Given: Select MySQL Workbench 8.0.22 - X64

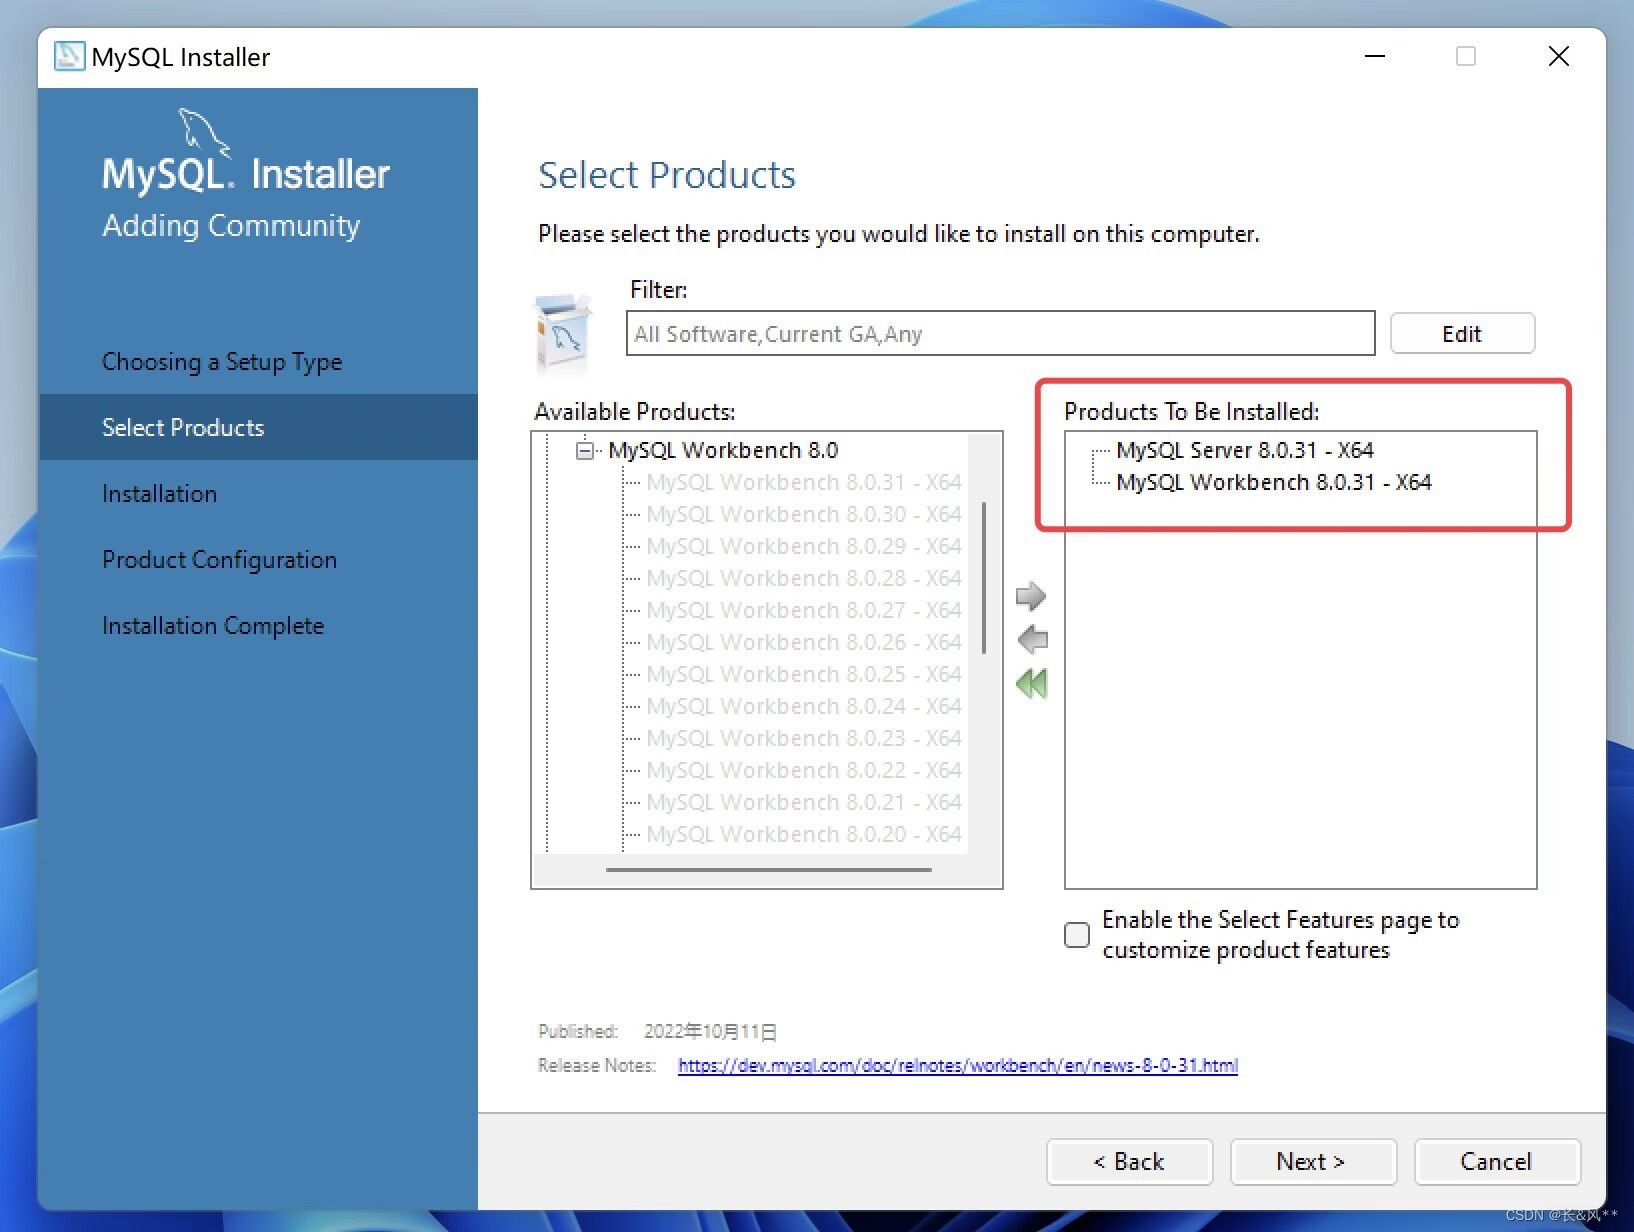Looking at the screenshot, I should (804, 771).
